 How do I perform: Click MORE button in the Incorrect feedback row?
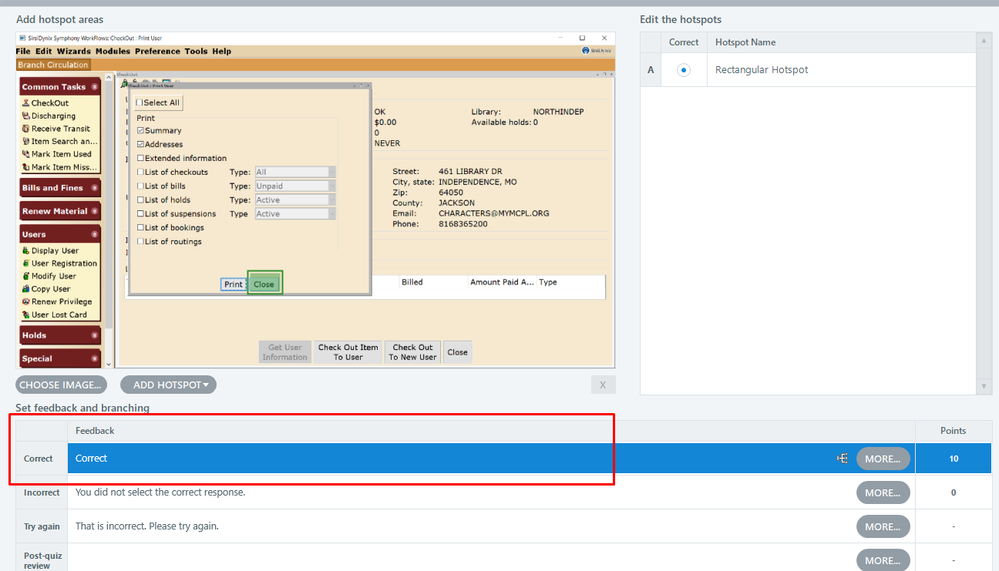tap(882, 493)
